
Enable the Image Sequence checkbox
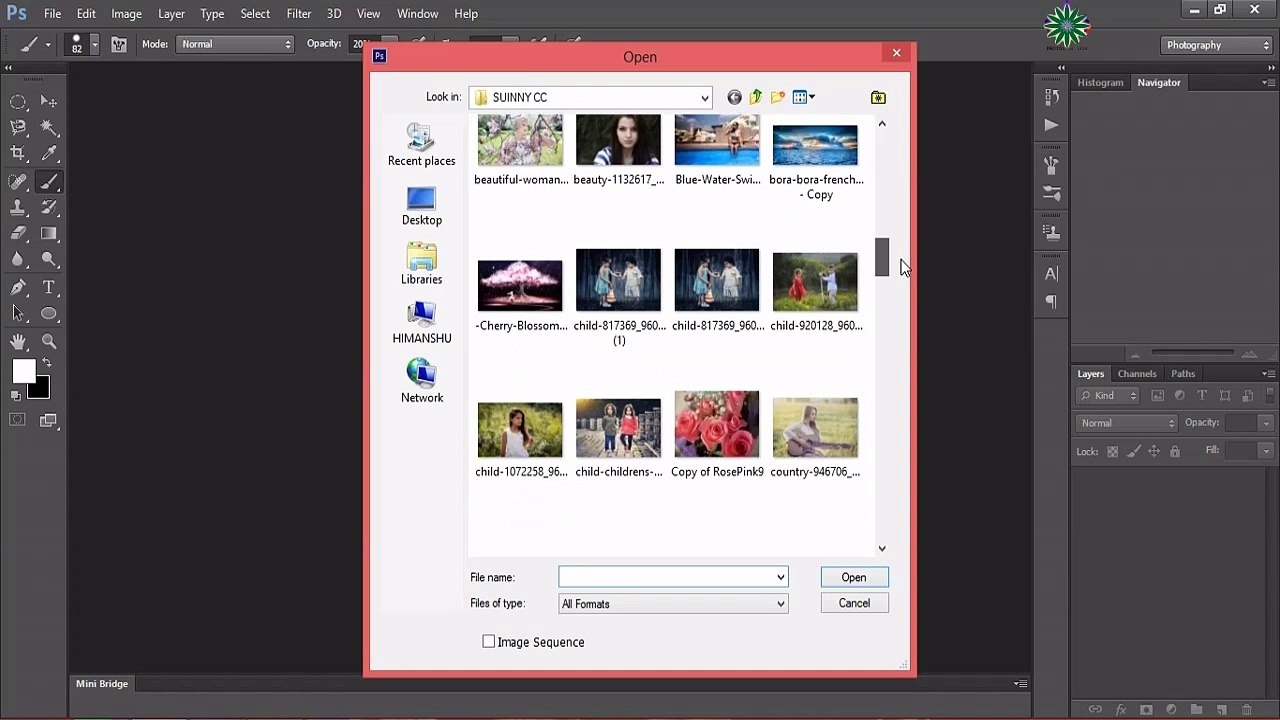point(489,642)
